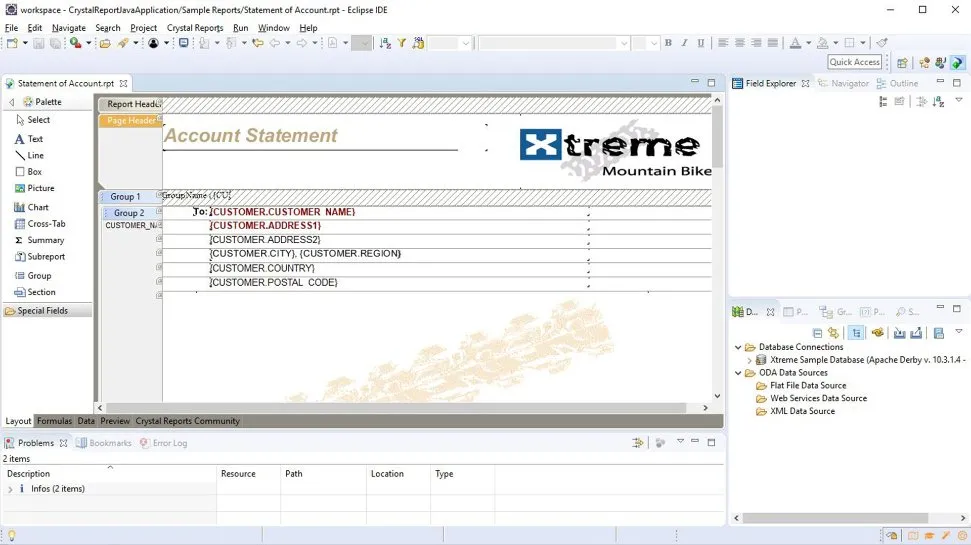
Task: Click the Quick Access field
Action: click(855, 62)
